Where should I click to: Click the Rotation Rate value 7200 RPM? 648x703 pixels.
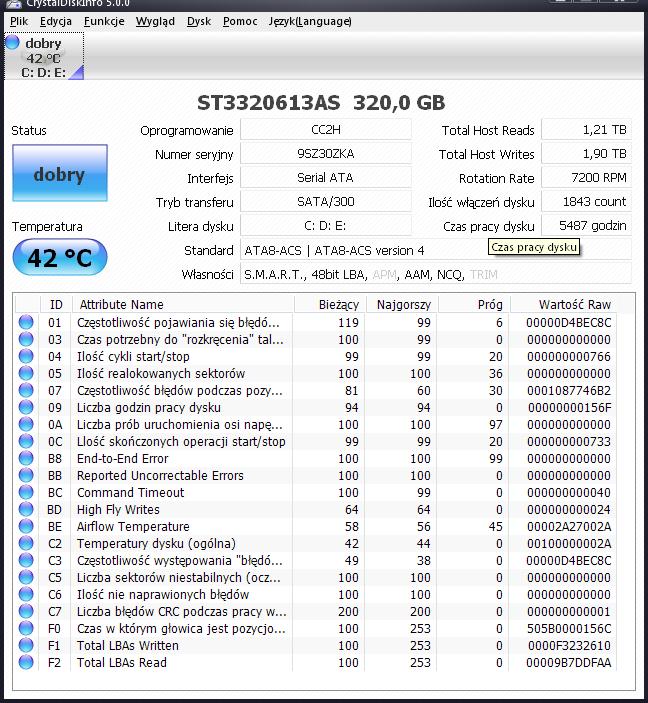pyautogui.click(x=587, y=178)
